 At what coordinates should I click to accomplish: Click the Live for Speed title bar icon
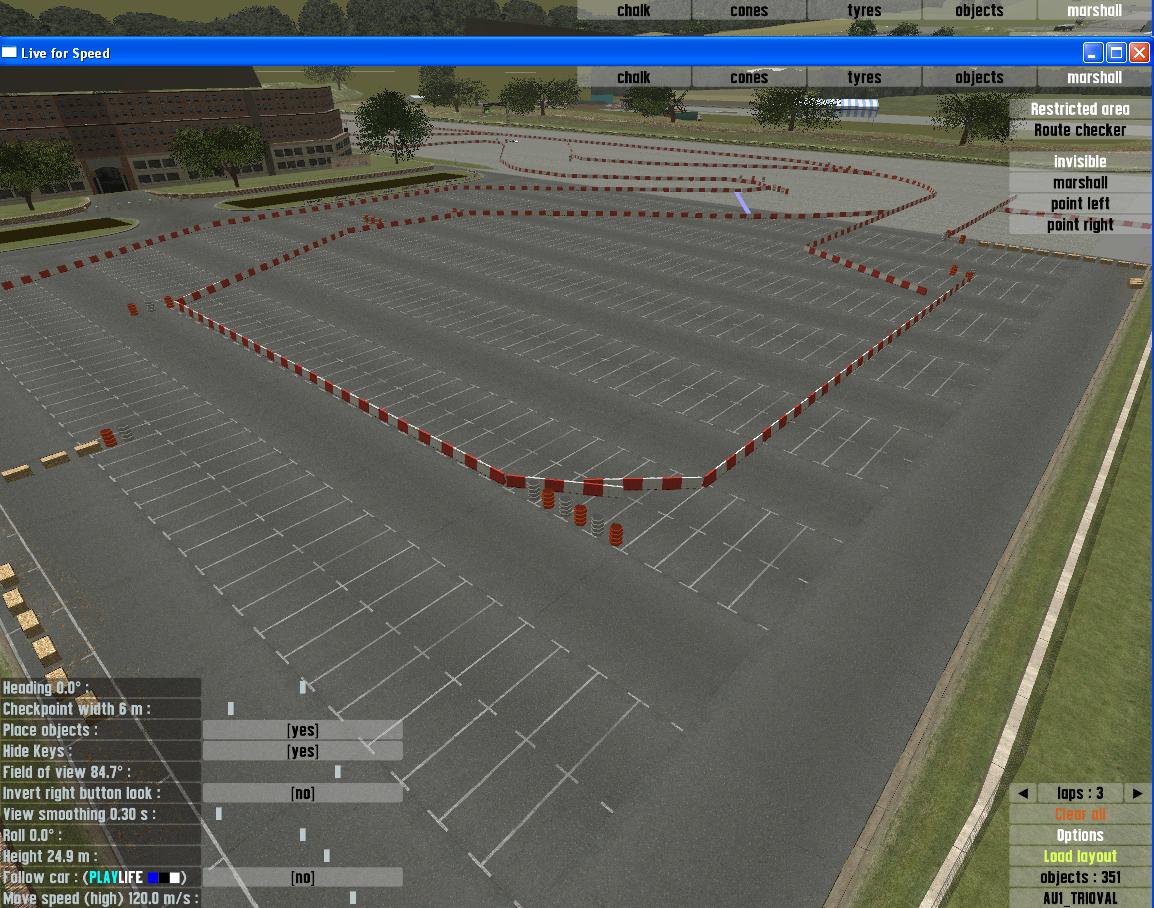pyautogui.click(x=10, y=52)
